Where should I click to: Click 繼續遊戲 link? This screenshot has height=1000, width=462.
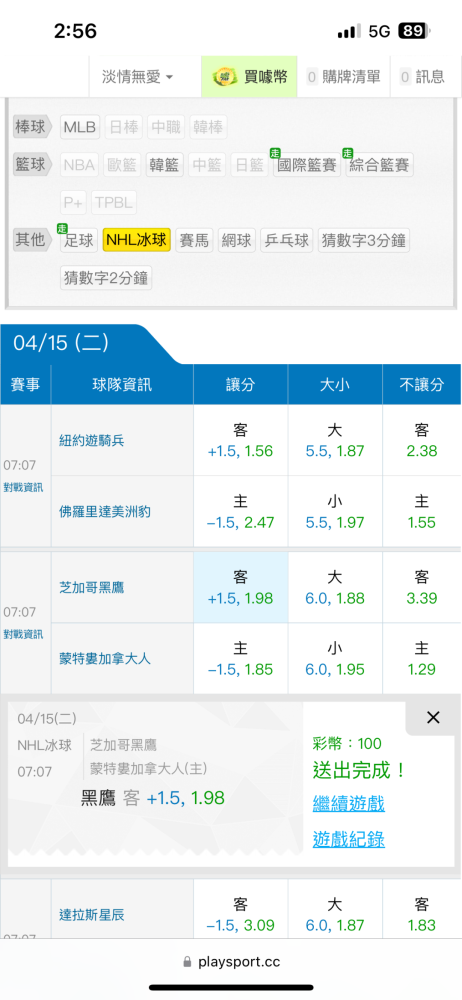point(348,803)
